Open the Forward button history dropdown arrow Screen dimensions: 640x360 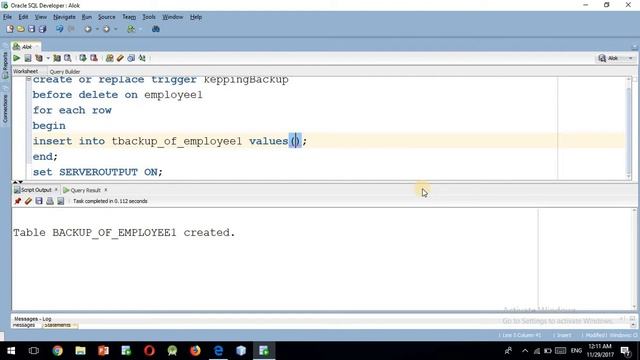click(116, 29)
